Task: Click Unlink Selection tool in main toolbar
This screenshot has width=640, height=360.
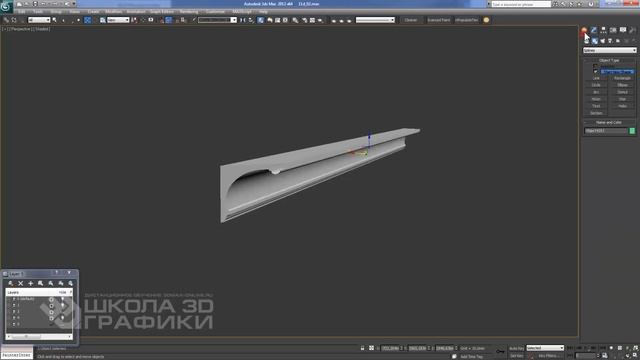Action: pos(14,20)
